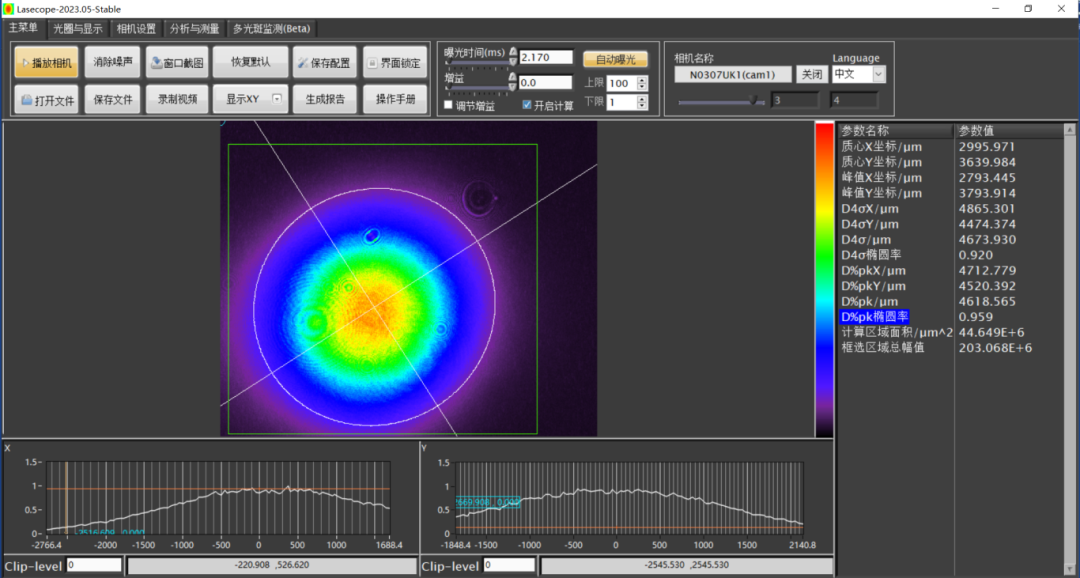The image size is (1080, 578).
Task: Click the beam profile image center
Action: (408, 279)
